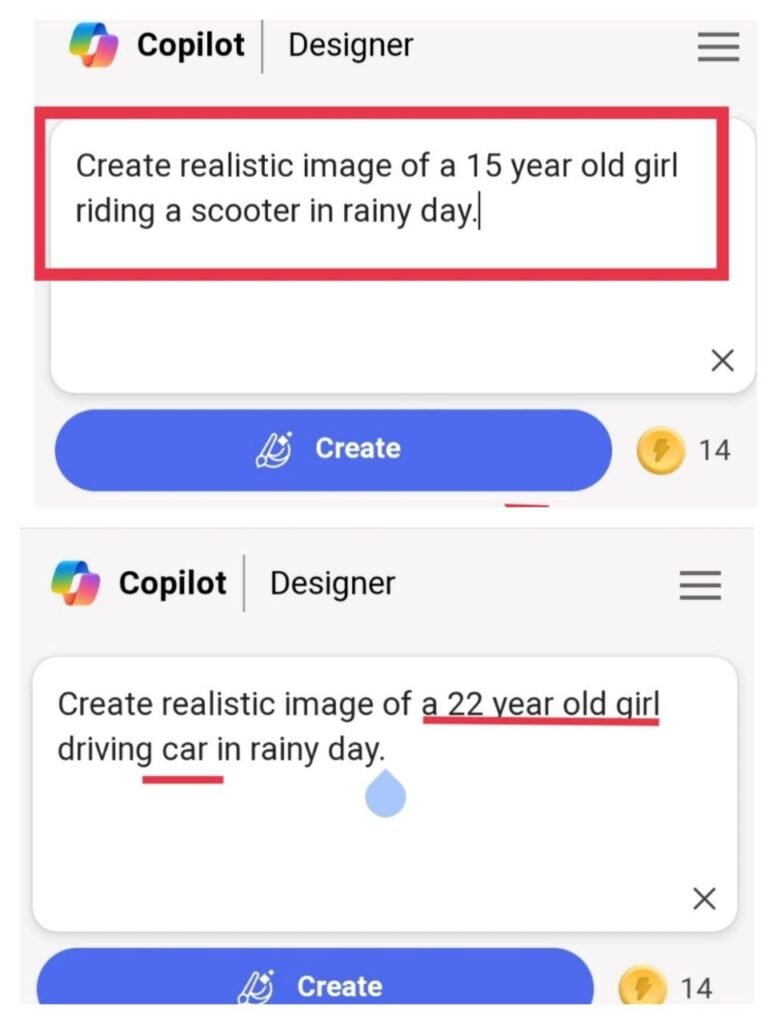Clear the first prompt with the X button
This screenshot has height=1024, width=777.
pyautogui.click(x=724, y=360)
